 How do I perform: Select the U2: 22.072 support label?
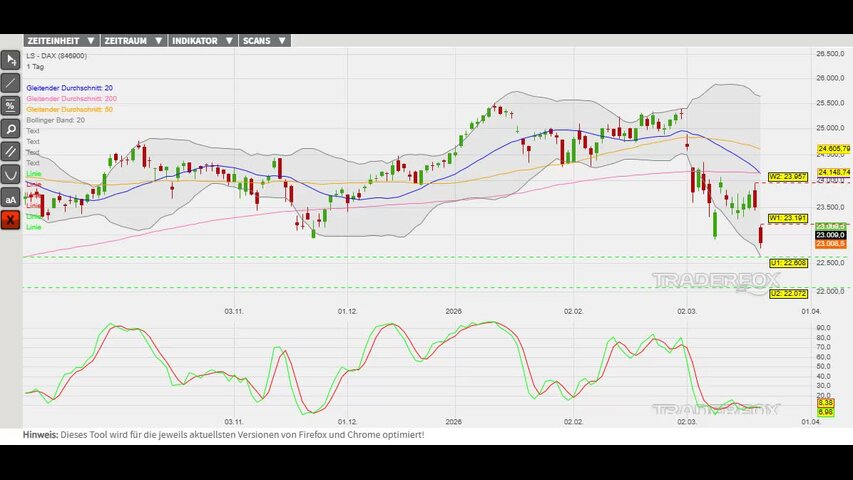click(787, 293)
